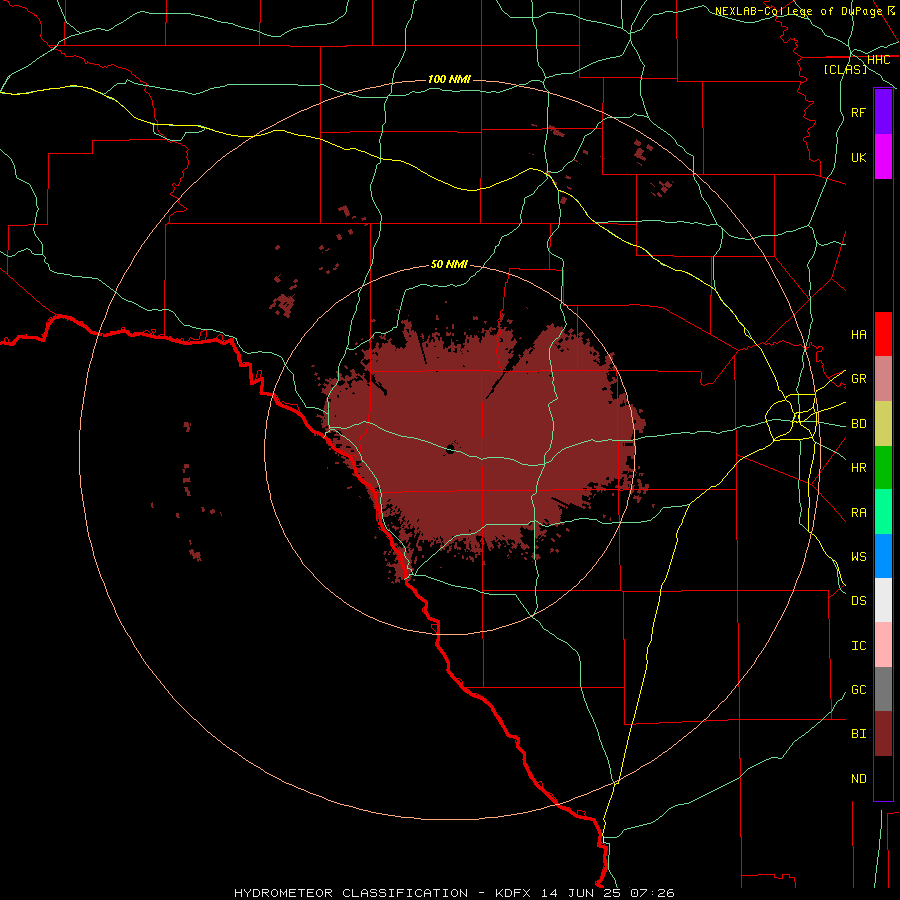
Task: Click the RA legend label
Action: (859, 513)
